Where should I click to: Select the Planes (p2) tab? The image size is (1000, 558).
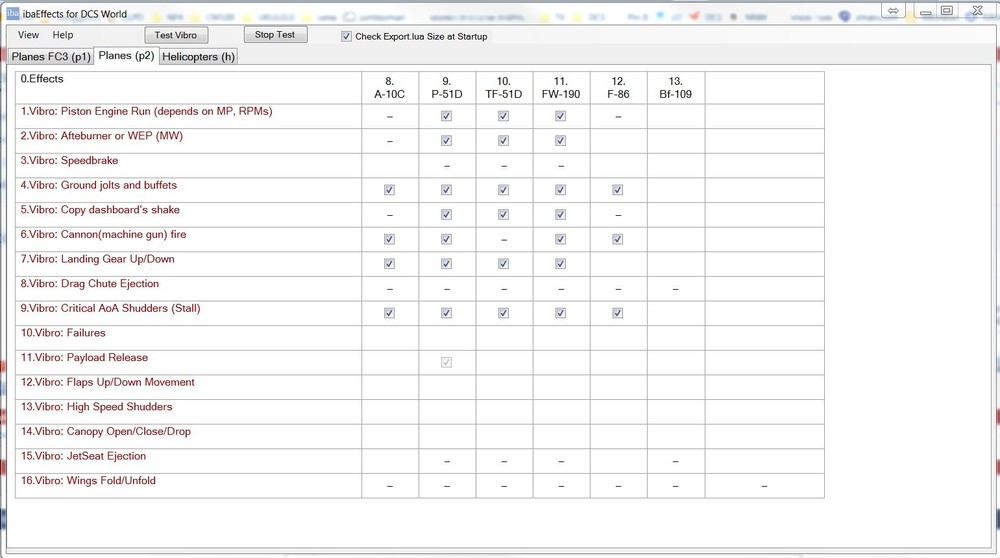126,55
